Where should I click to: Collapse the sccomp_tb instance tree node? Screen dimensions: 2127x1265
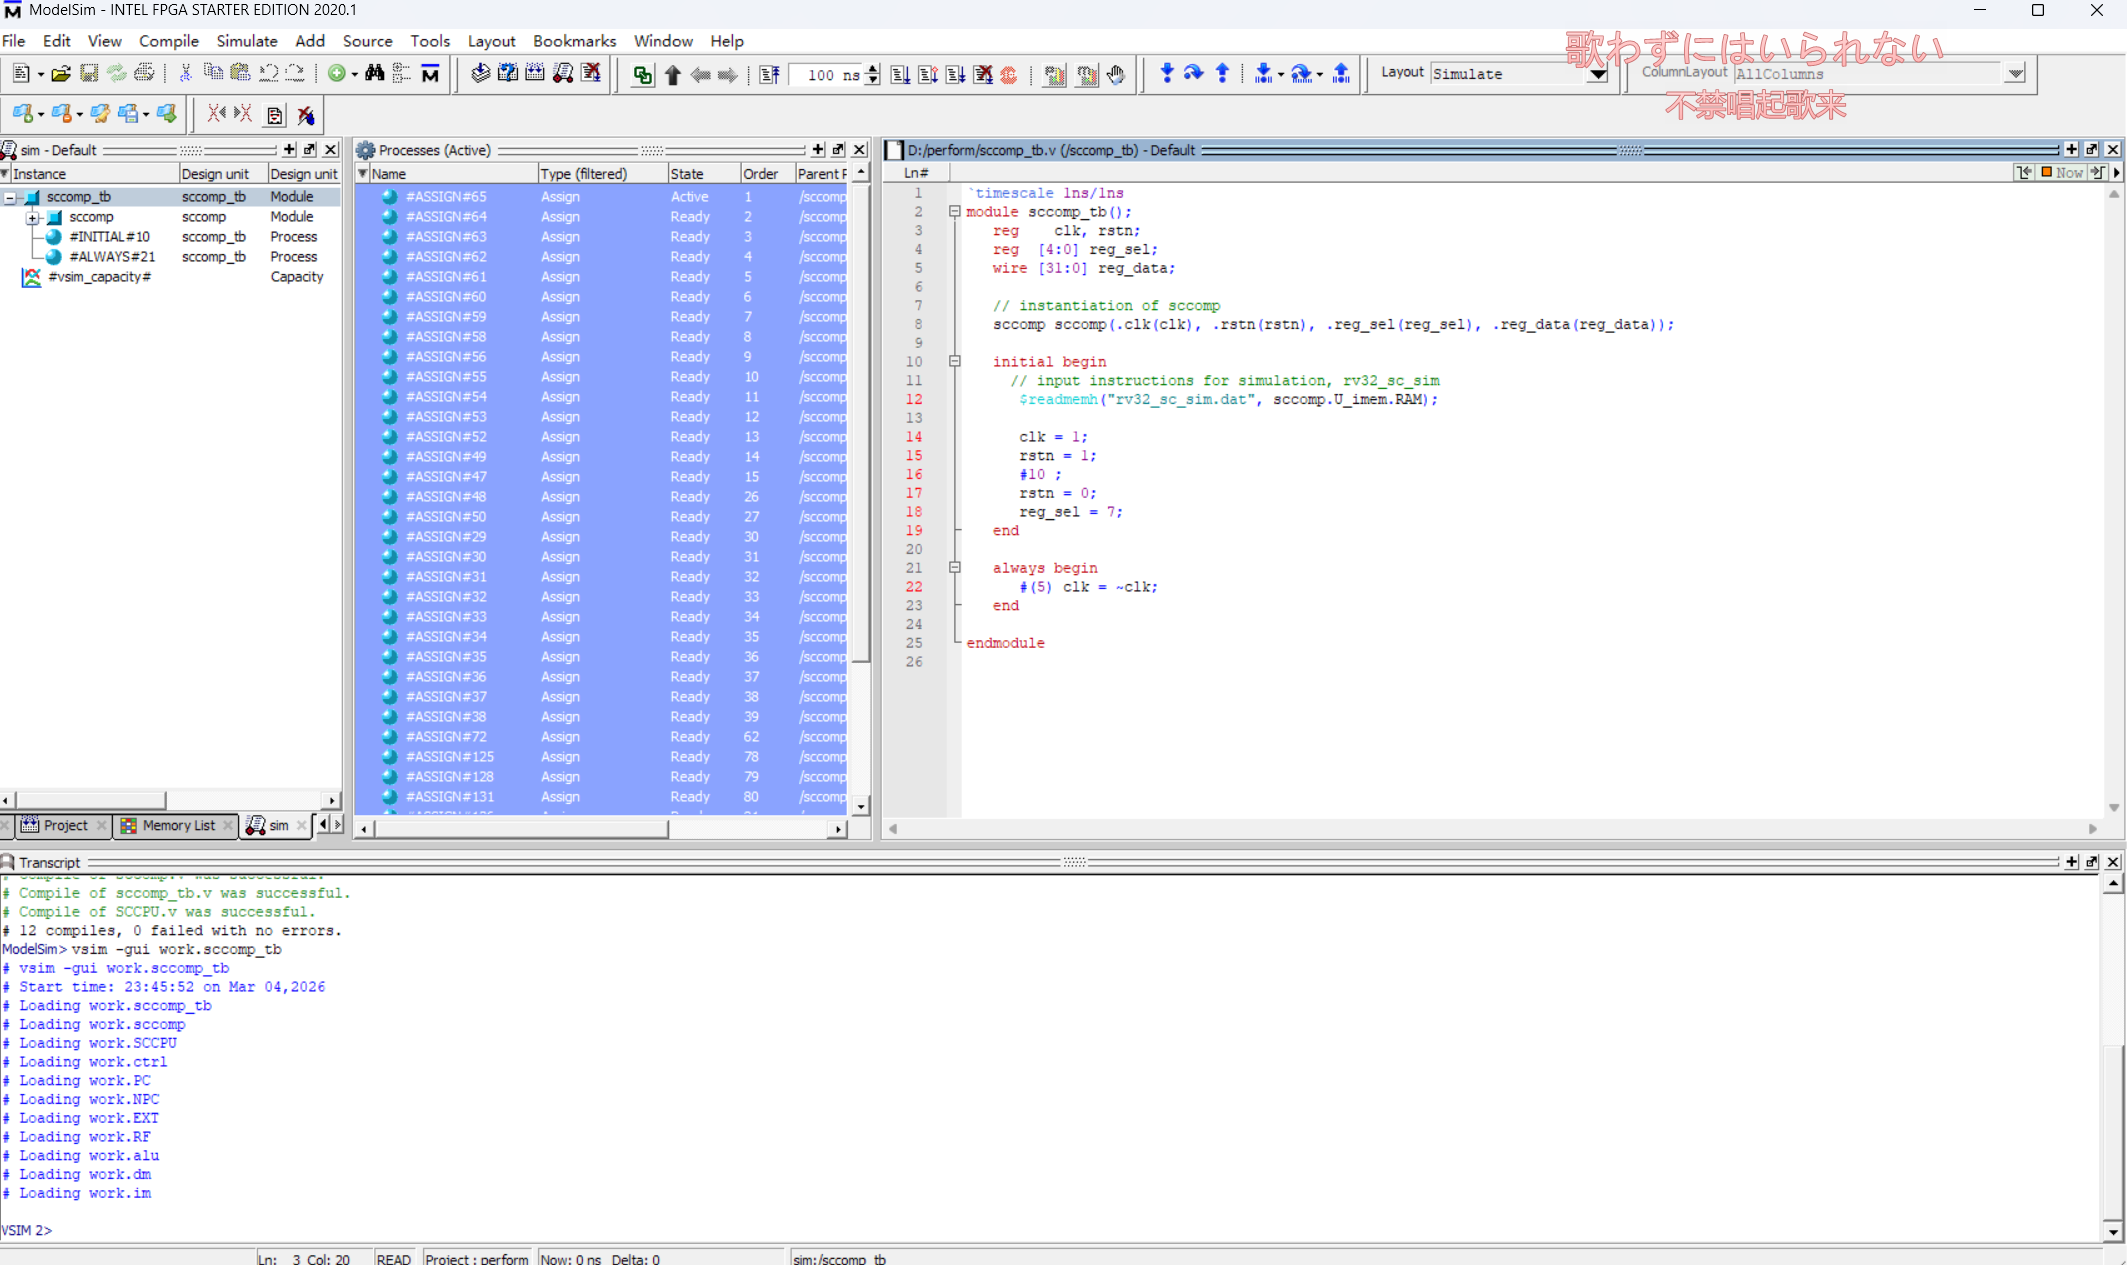[10, 197]
